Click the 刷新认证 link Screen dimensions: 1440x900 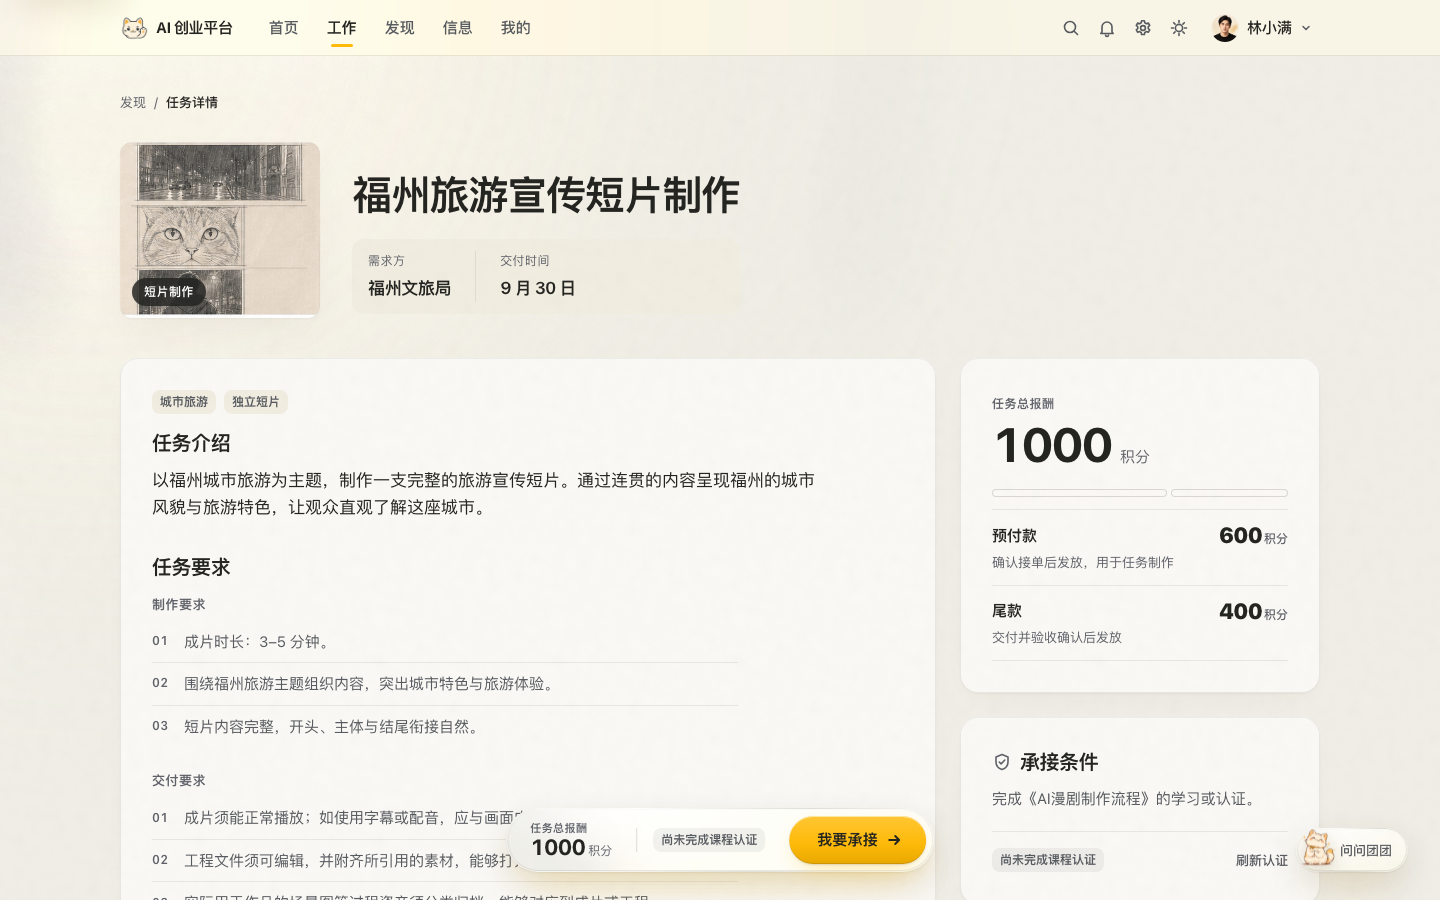click(1262, 860)
